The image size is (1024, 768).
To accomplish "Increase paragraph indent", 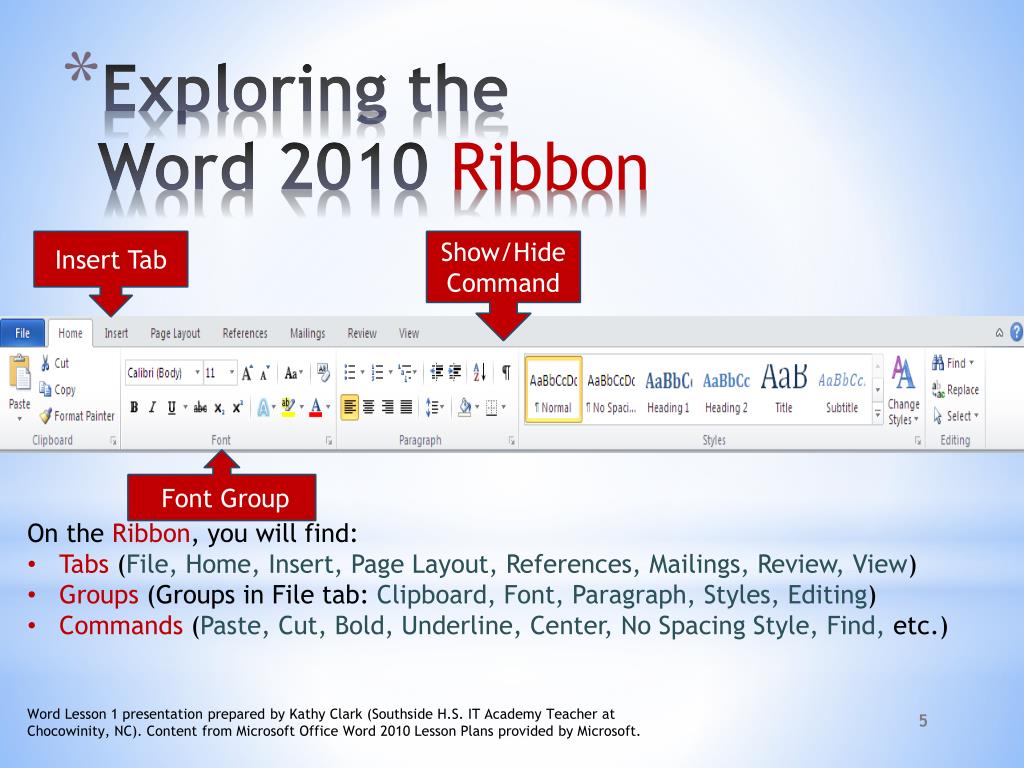I will [x=455, y=372].
